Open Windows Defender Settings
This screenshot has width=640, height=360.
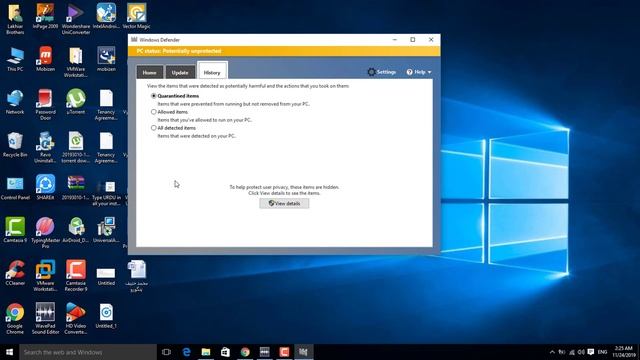coord(382,72)
